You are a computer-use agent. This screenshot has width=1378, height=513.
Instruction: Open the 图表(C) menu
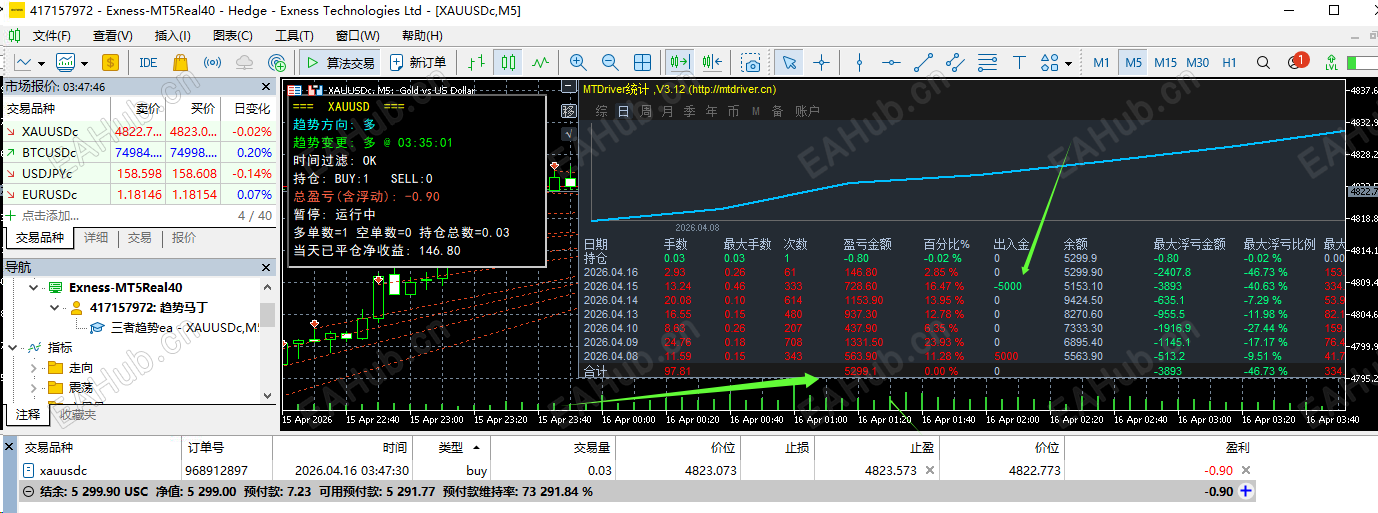[x=233, y=35]
